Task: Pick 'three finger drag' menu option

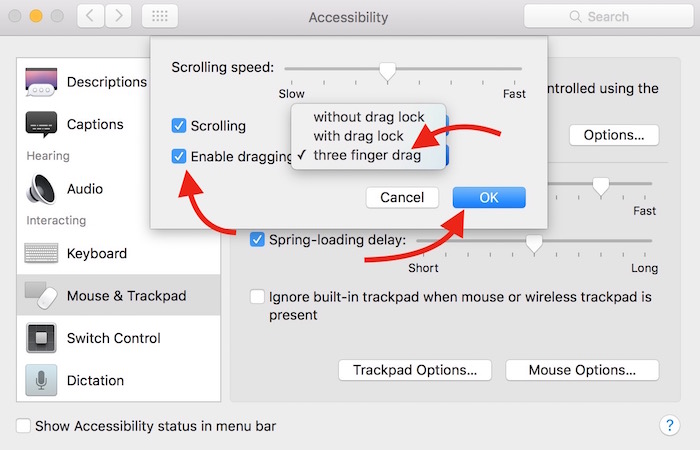Action: [x=366, y=155]
